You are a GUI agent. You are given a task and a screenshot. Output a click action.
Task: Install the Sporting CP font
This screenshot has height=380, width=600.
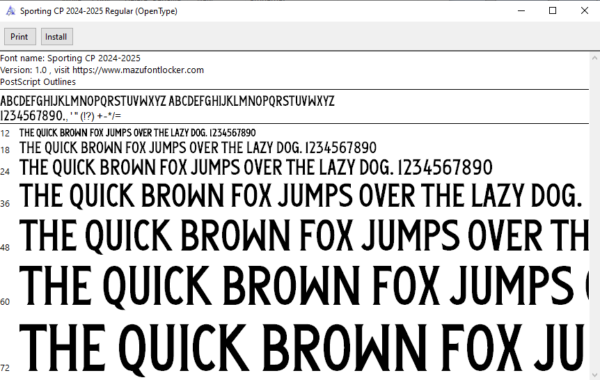click(x=57, y=37)
